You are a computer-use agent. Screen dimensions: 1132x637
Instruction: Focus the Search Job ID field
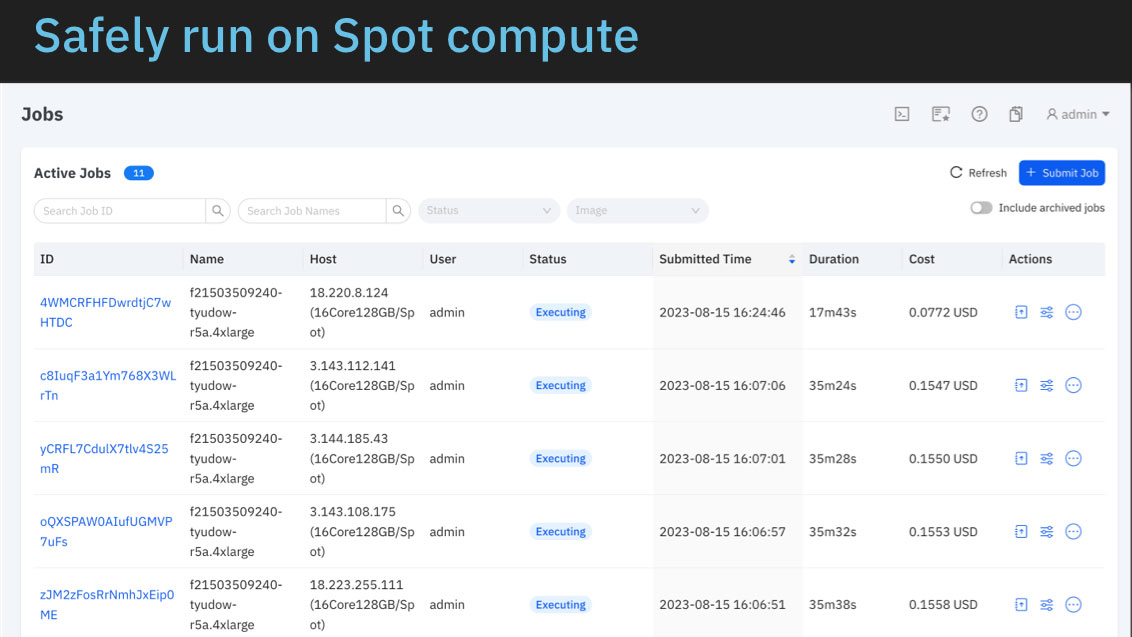tap(119, 211)
